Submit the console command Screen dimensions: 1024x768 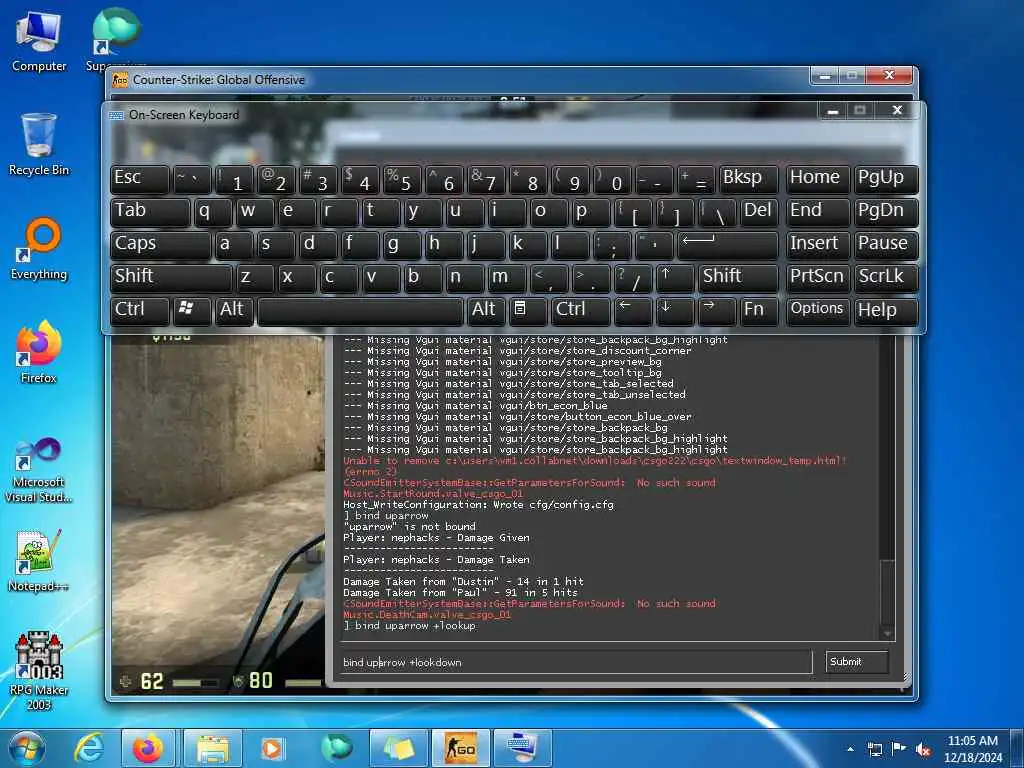click(x=856, y=662)
